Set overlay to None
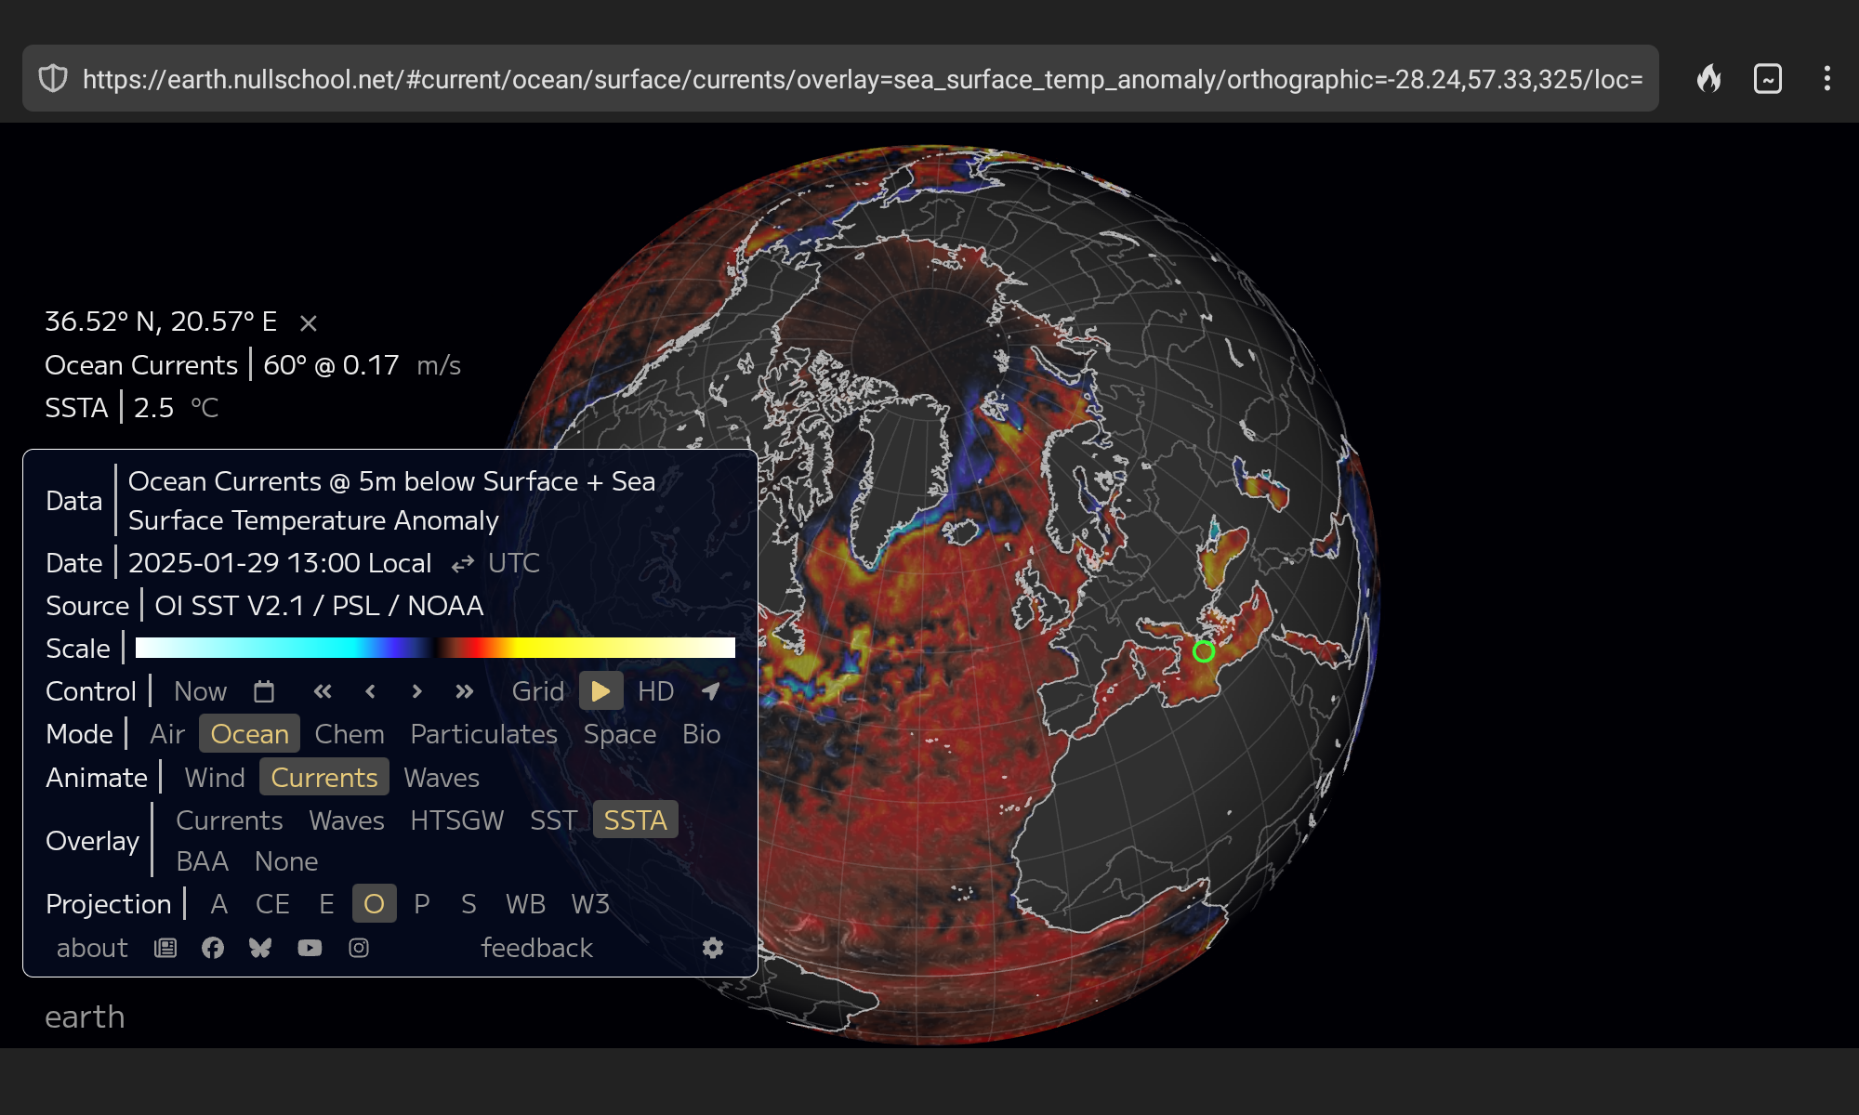This screenshot has height=1115, width=1859. pyautogui.click(x=286, y=862)
